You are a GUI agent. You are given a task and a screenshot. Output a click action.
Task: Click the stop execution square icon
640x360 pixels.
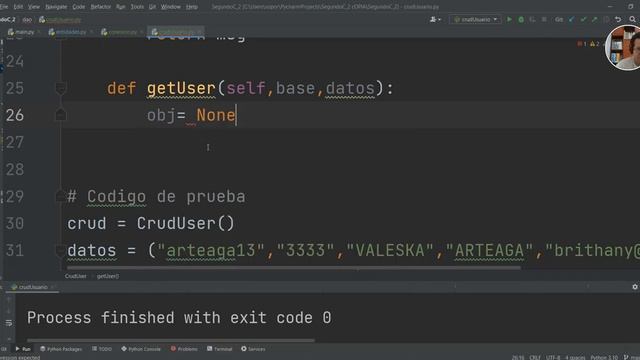pos(544,19)
